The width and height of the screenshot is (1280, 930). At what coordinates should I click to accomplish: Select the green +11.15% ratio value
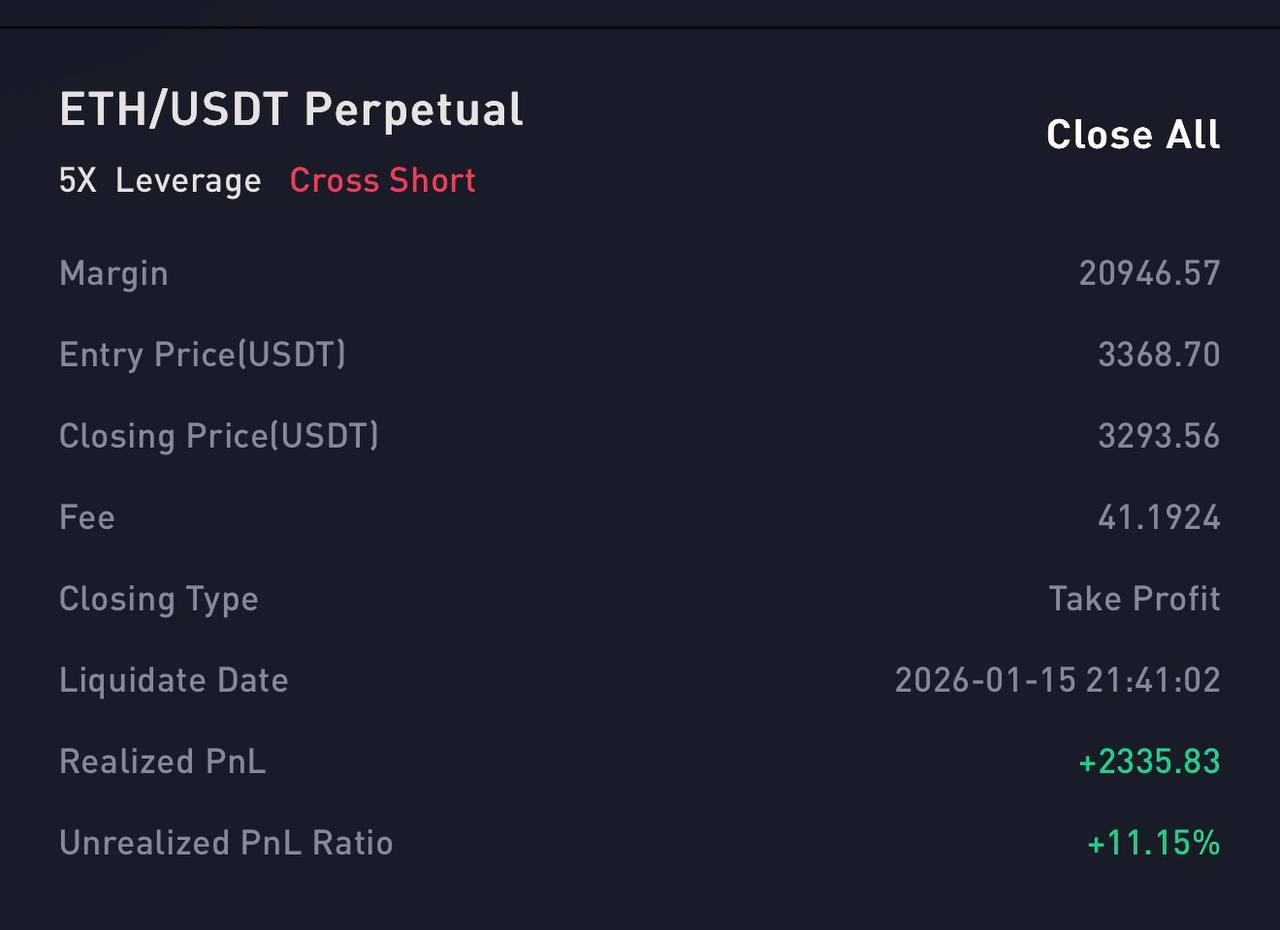pyautogui.click(x=1153, y=843)
